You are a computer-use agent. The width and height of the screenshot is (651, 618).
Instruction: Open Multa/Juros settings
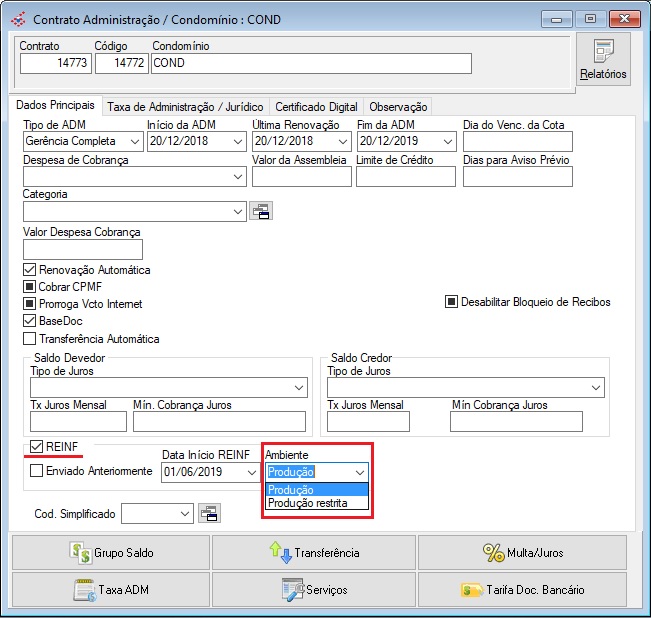click(522, 552)
